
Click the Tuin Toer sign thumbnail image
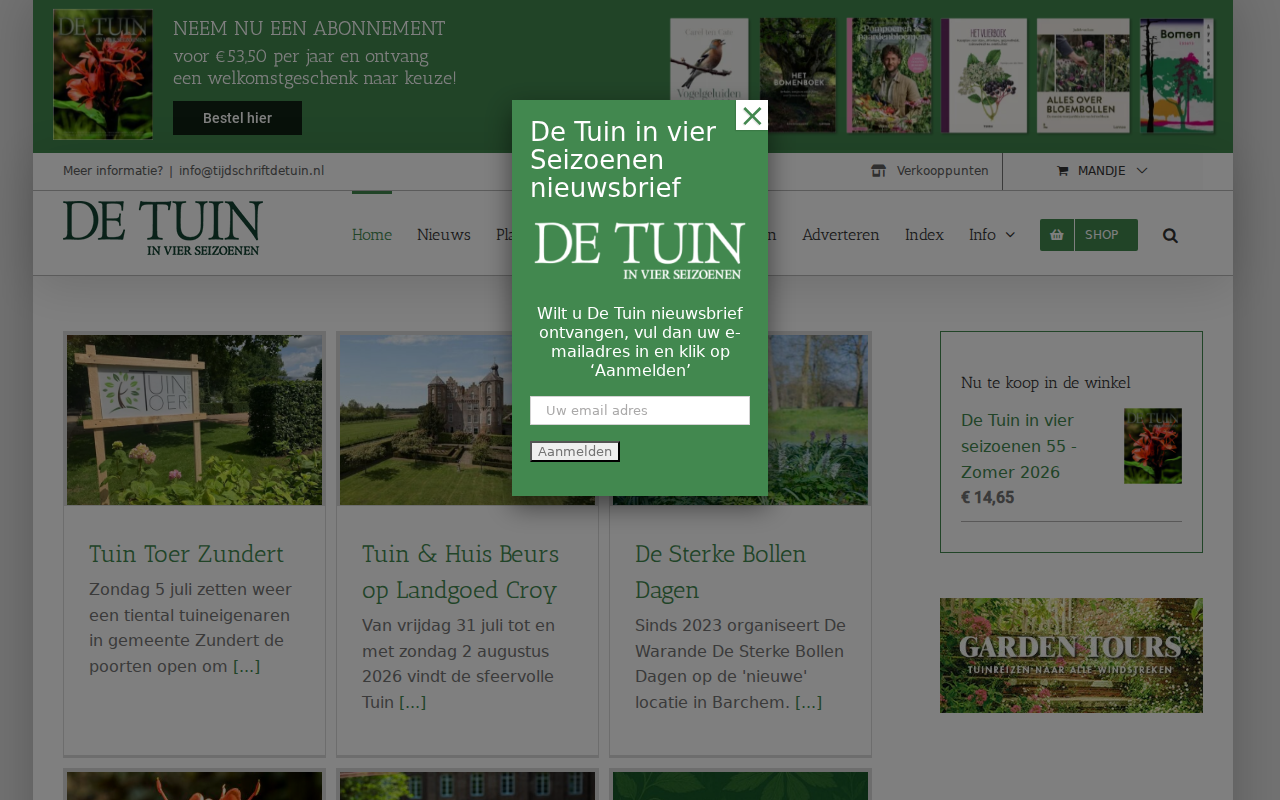pos(194,420)
